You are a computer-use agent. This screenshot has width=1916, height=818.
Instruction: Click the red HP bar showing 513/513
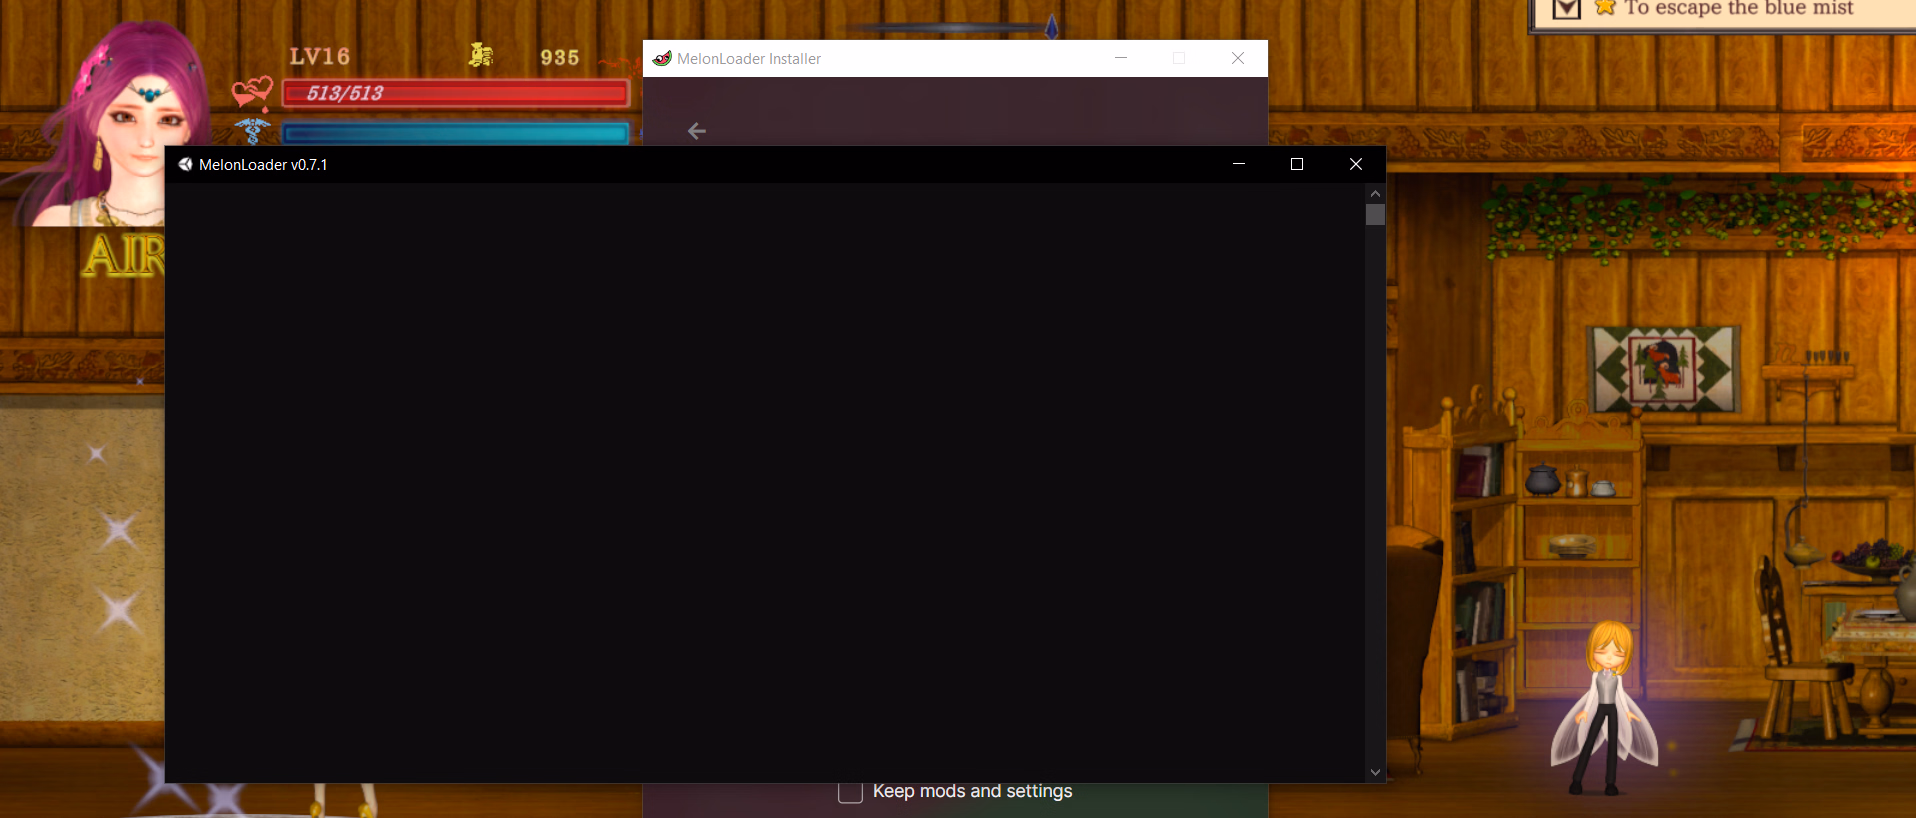coord(456,94)
